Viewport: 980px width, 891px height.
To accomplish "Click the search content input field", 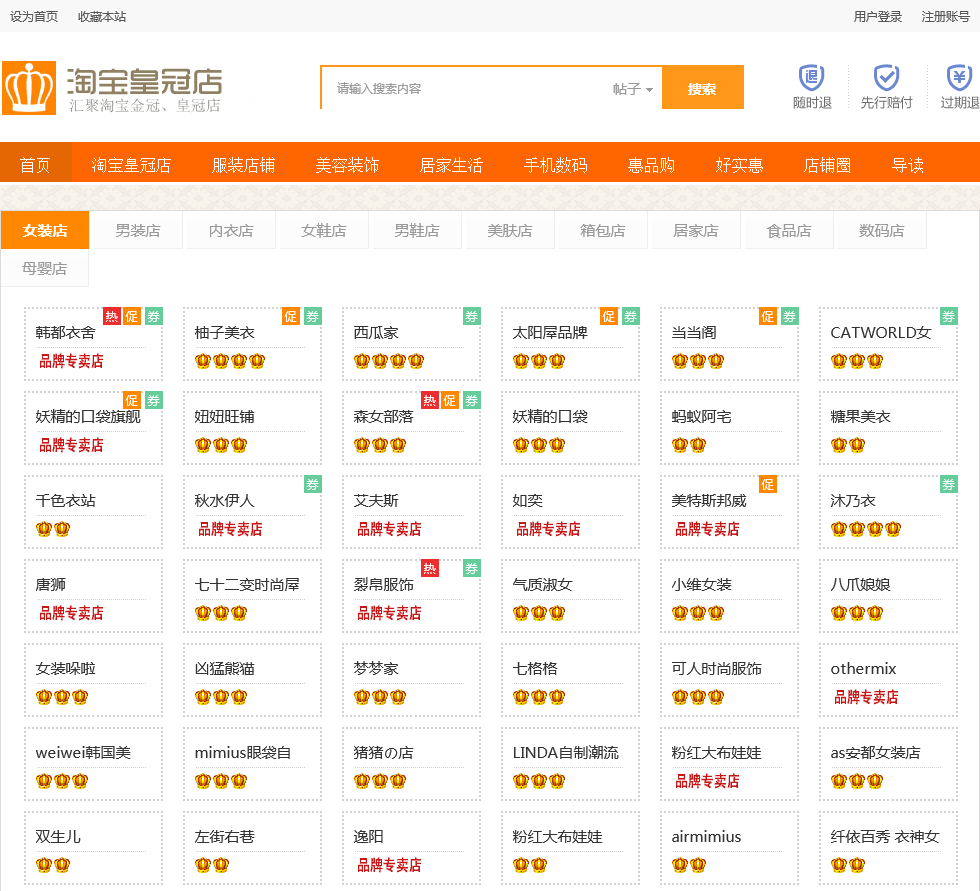I will coord(465,89).
